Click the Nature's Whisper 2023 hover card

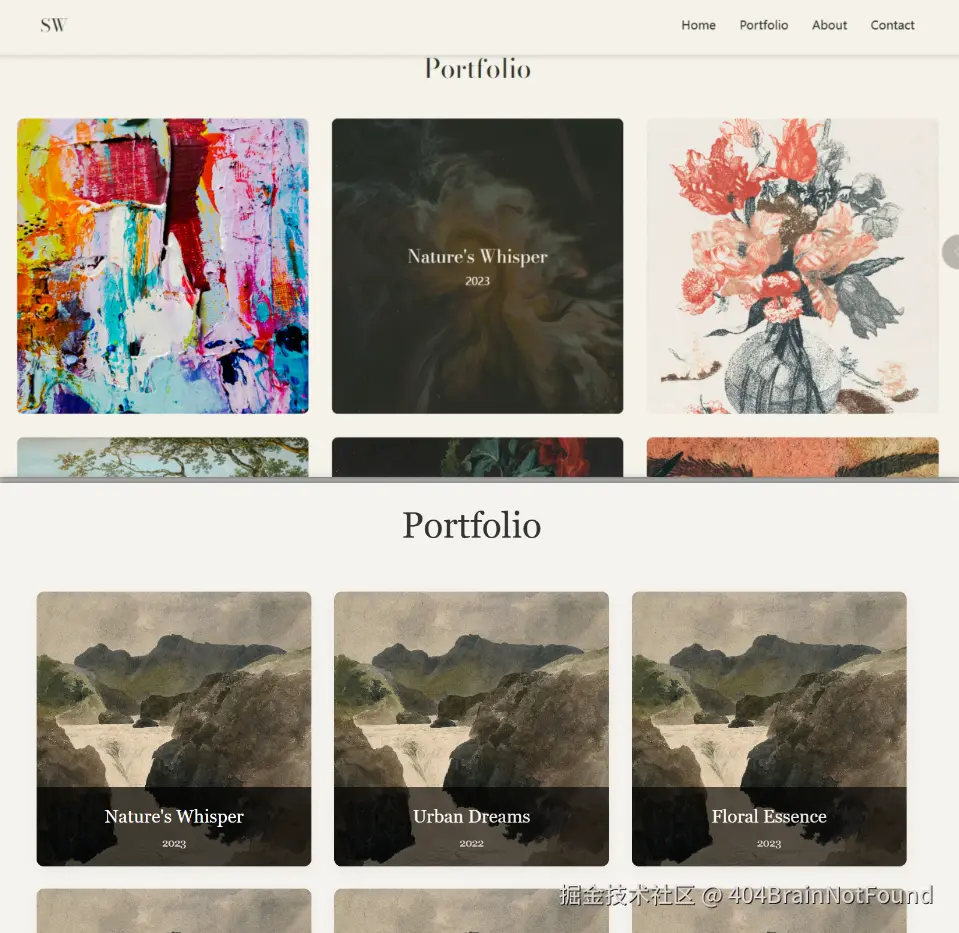pos(478,266)
